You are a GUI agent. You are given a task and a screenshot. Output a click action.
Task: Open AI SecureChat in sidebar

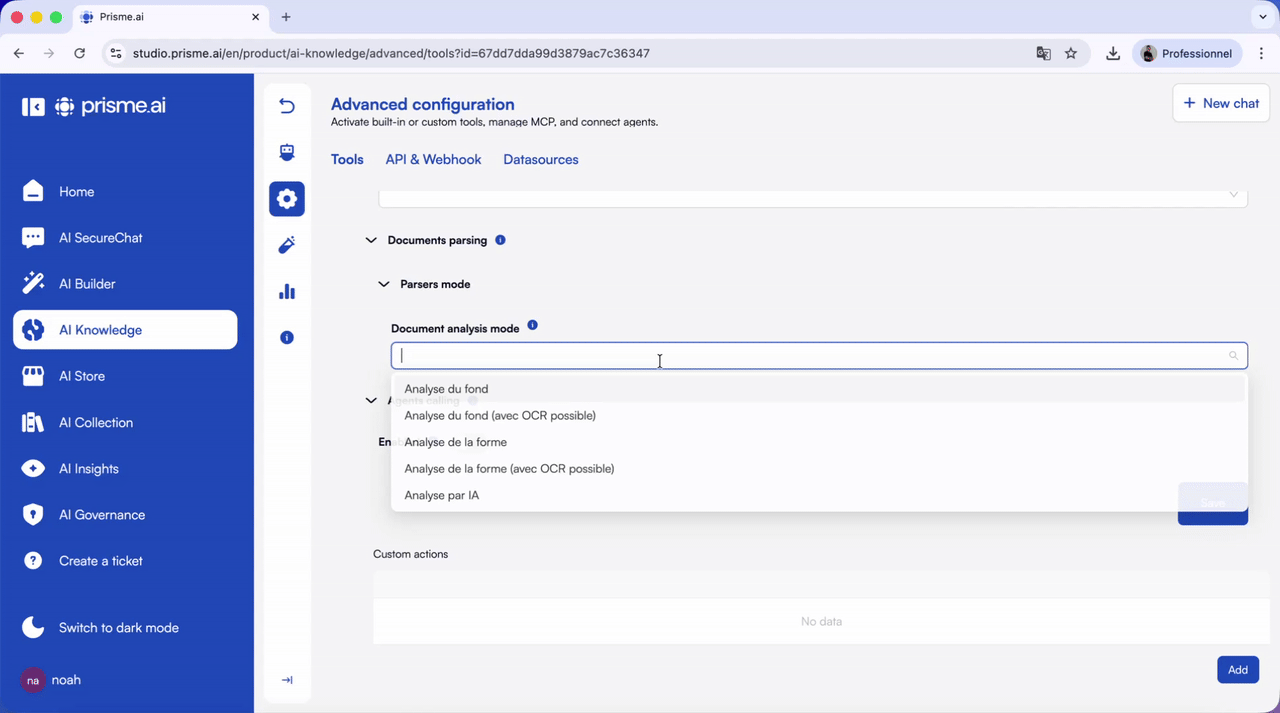click(125, 238)
